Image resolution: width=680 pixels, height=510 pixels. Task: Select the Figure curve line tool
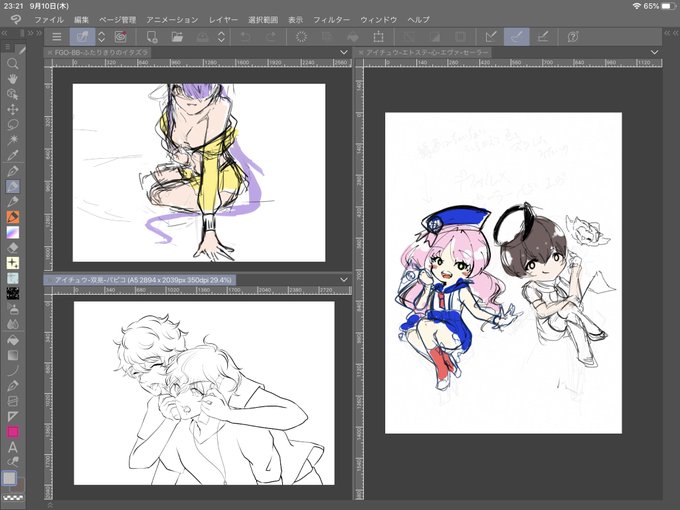point(13,371)
